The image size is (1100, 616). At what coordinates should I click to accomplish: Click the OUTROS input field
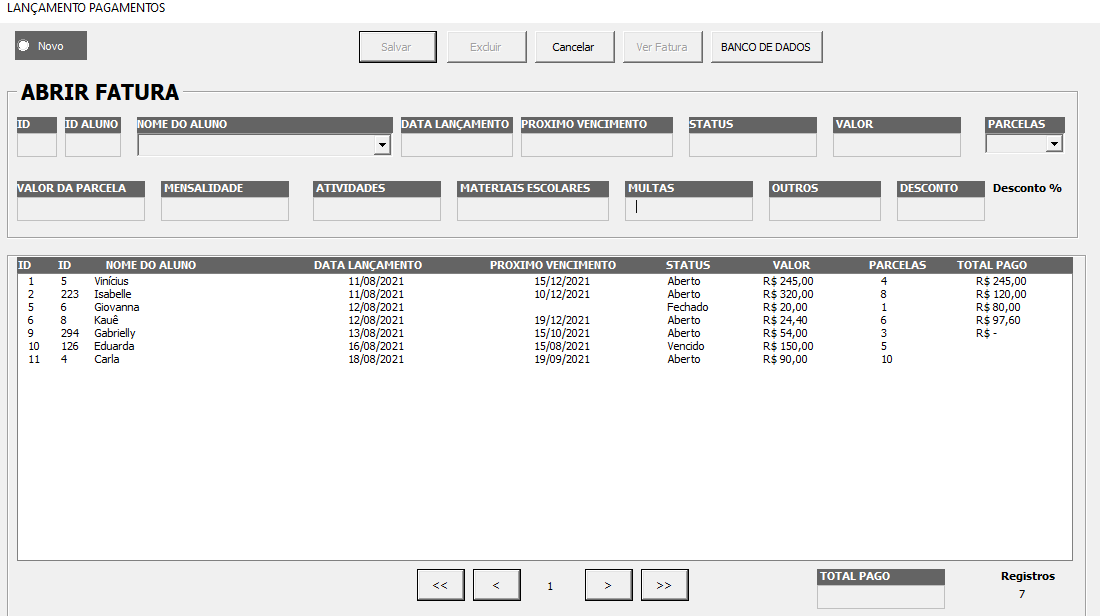824,209
